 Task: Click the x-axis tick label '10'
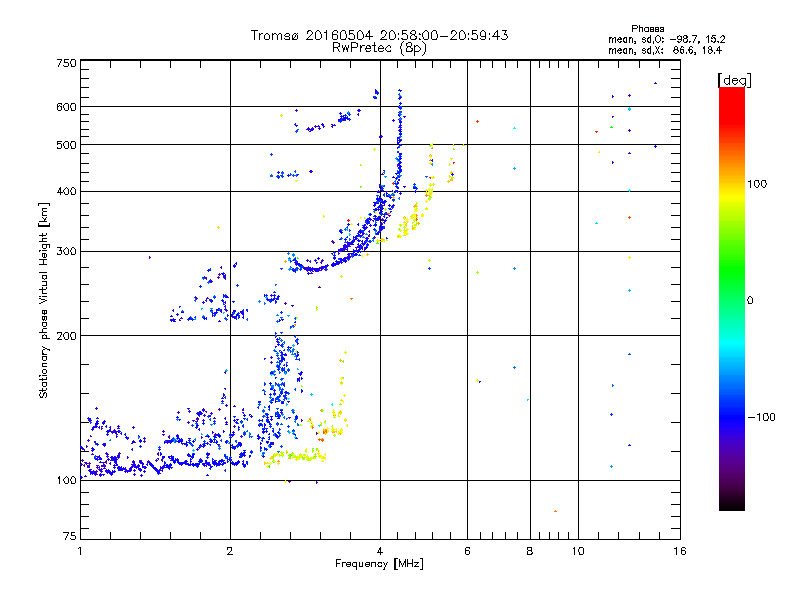(578, 551)
